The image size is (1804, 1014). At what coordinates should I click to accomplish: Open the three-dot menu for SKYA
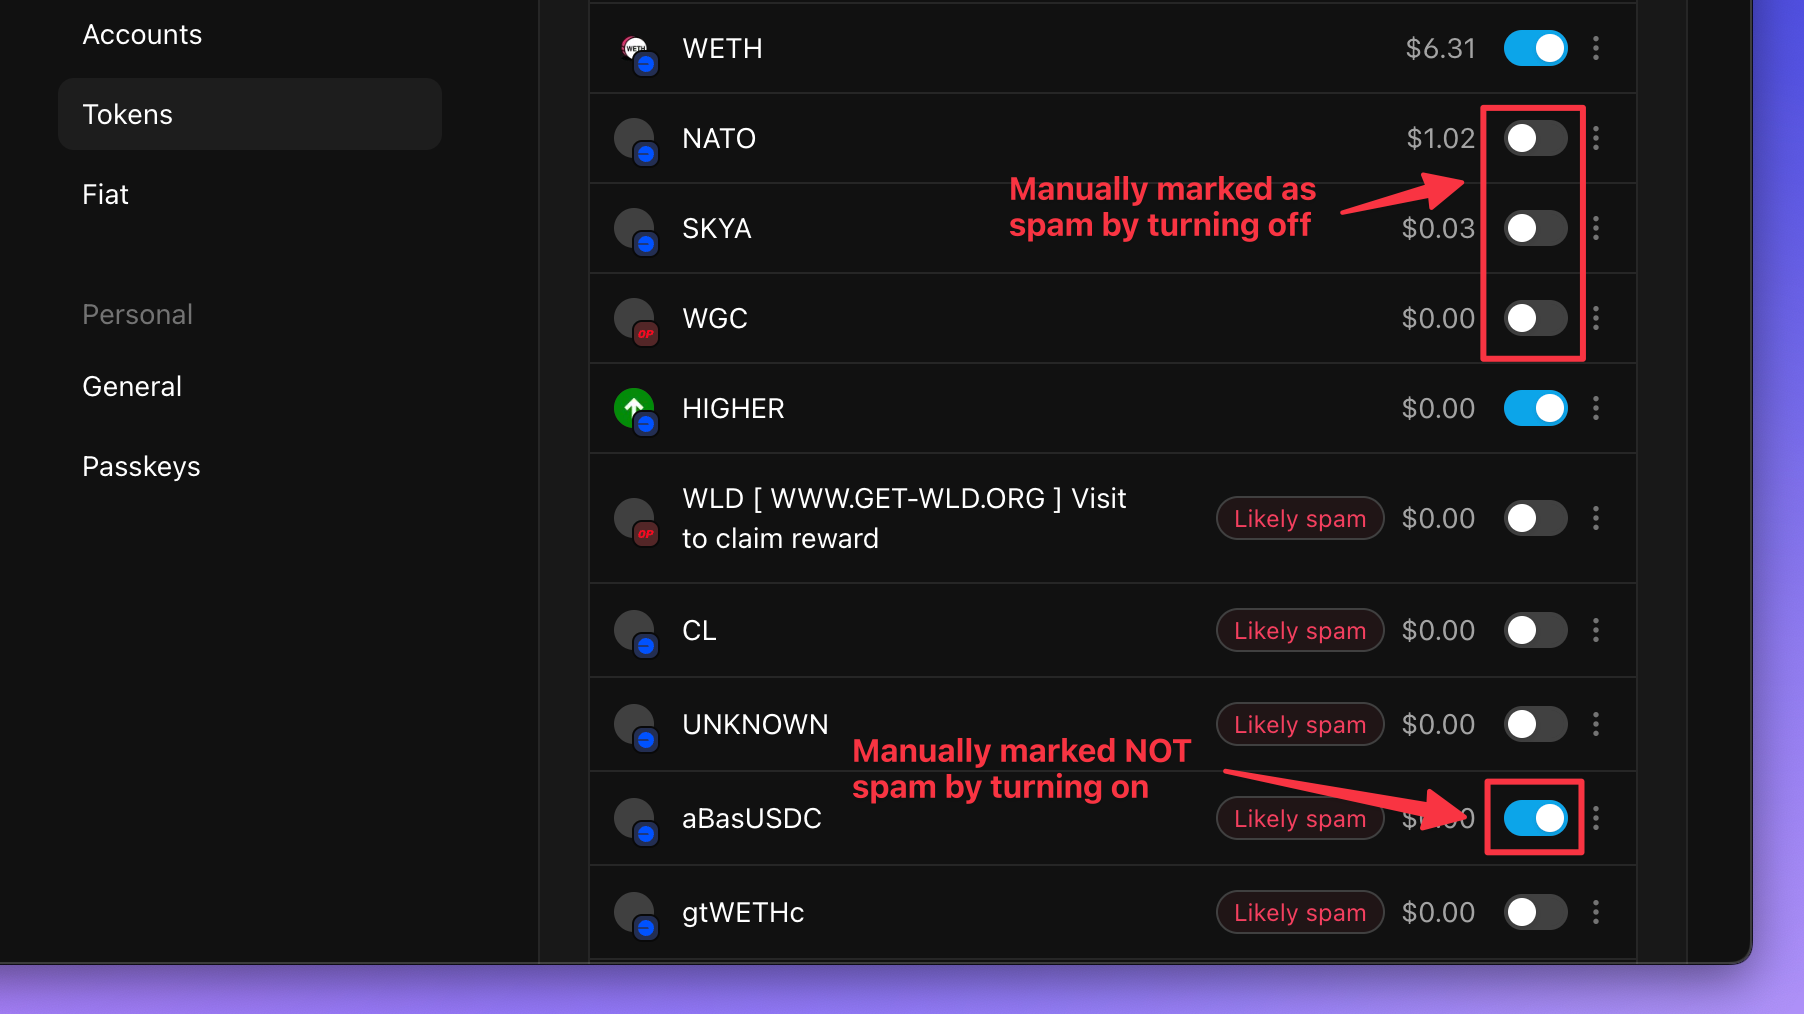(x=1596, y=228)
